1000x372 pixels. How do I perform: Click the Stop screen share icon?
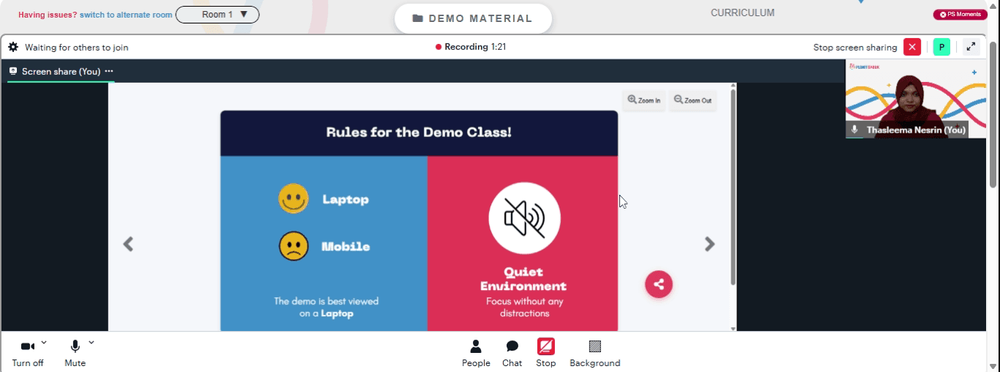546,346
